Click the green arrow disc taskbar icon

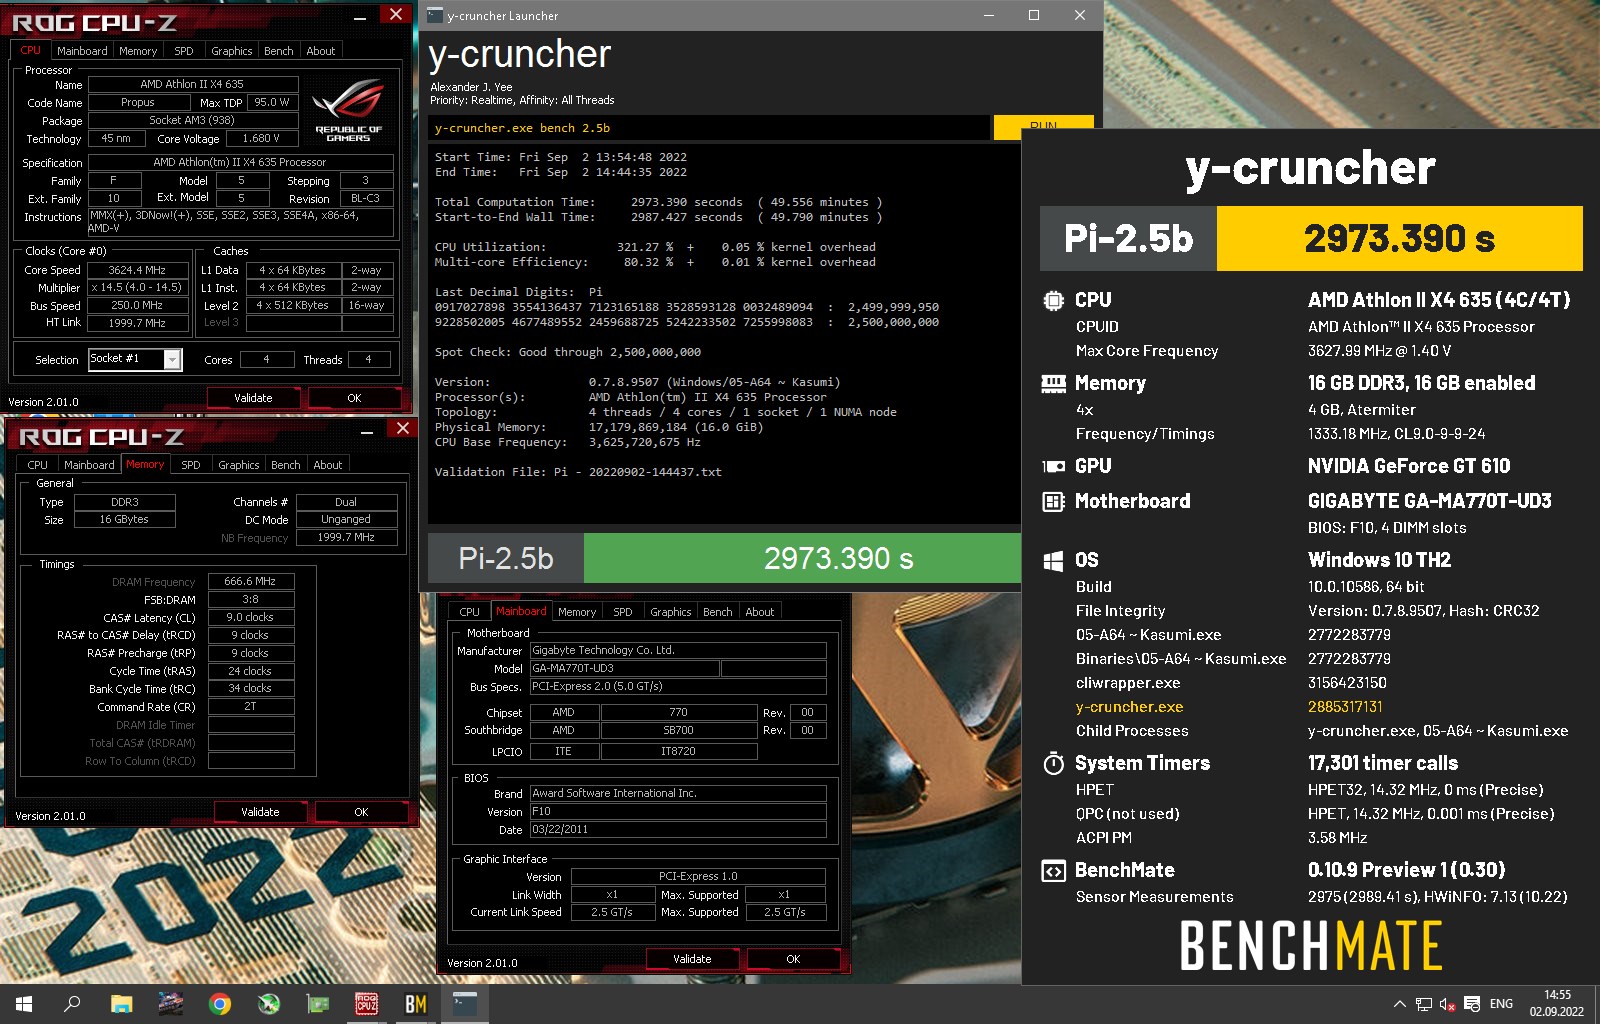268,1004
